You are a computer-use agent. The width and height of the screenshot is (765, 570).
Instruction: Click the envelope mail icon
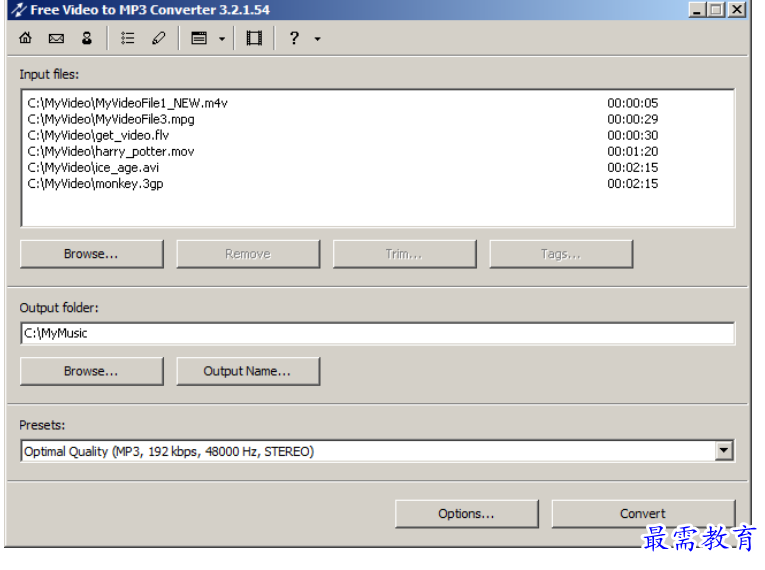[56, 38]
